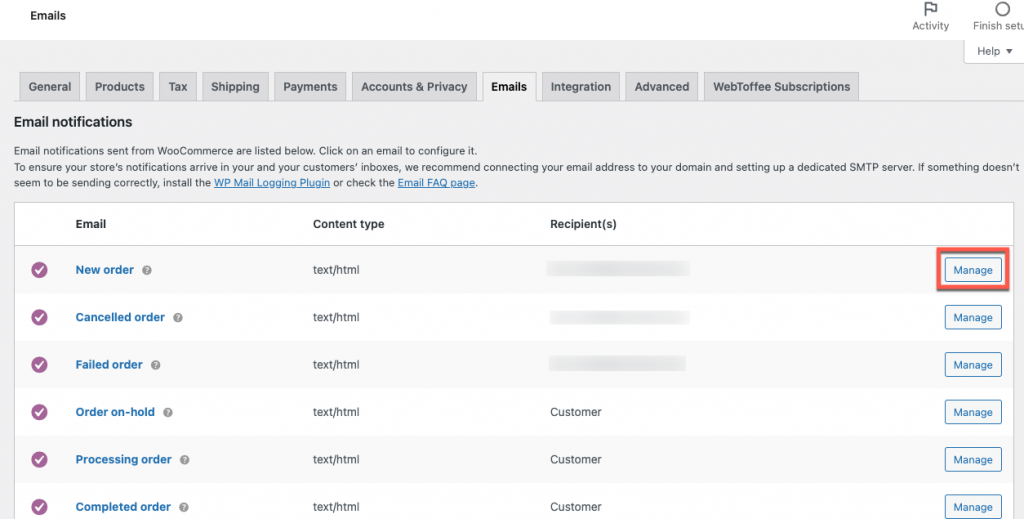Click the help icon beside Cancelled order
Viewport: 1024px width, 519px height.
pyautogui.click(x=178, y=318)
